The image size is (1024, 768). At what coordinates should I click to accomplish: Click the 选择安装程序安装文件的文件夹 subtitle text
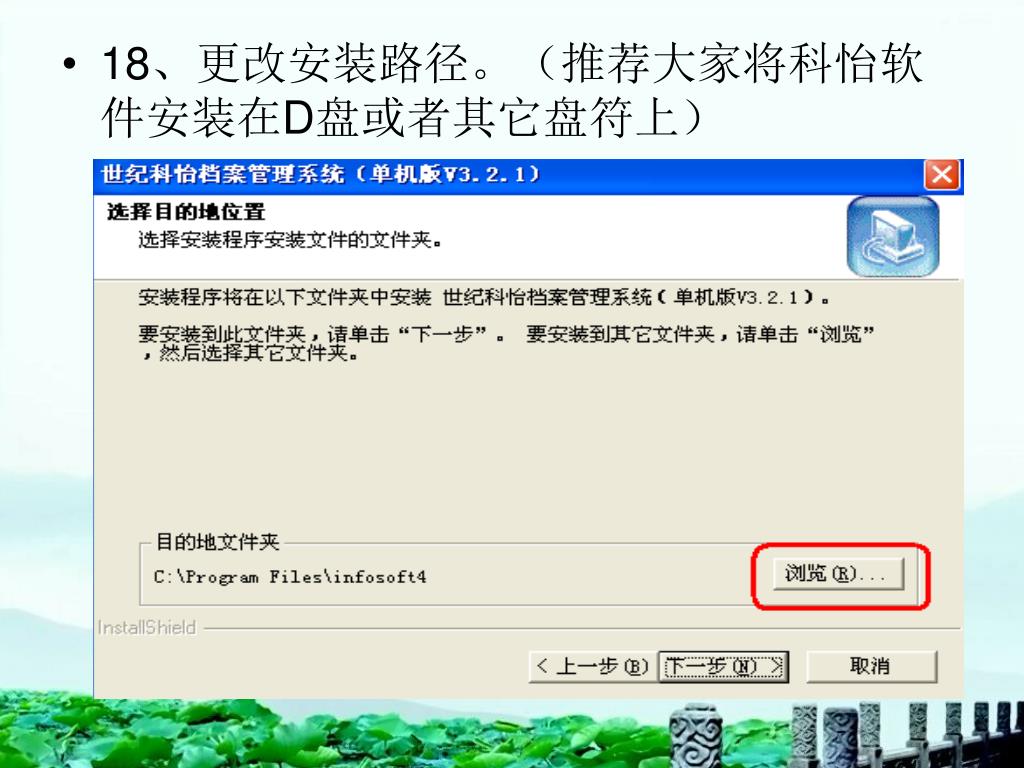pyautogui.click(x=291, y=240)
